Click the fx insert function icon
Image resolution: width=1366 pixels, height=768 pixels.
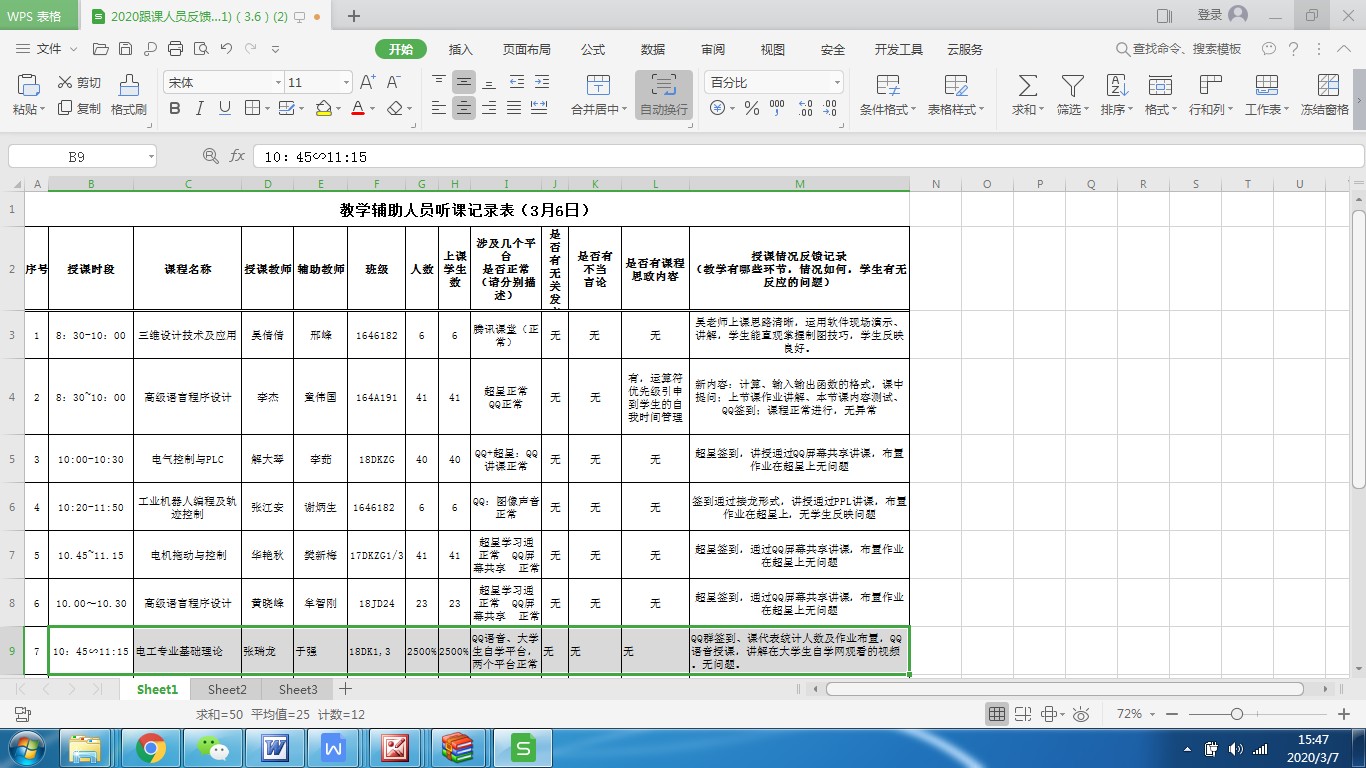click(x=237, y=157)
